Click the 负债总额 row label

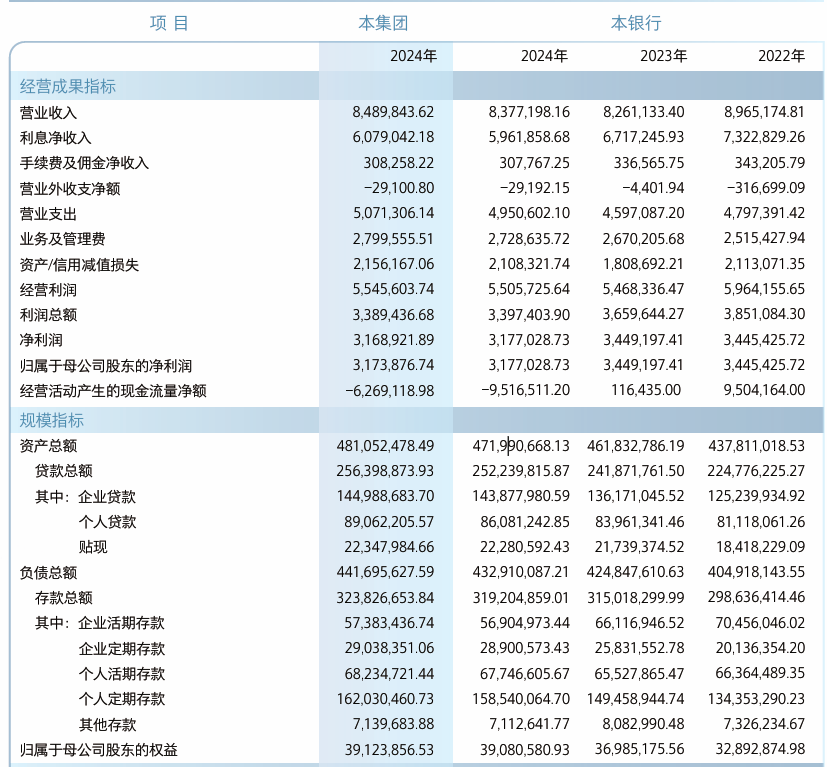pyautogui.click(x=49, y=573)
